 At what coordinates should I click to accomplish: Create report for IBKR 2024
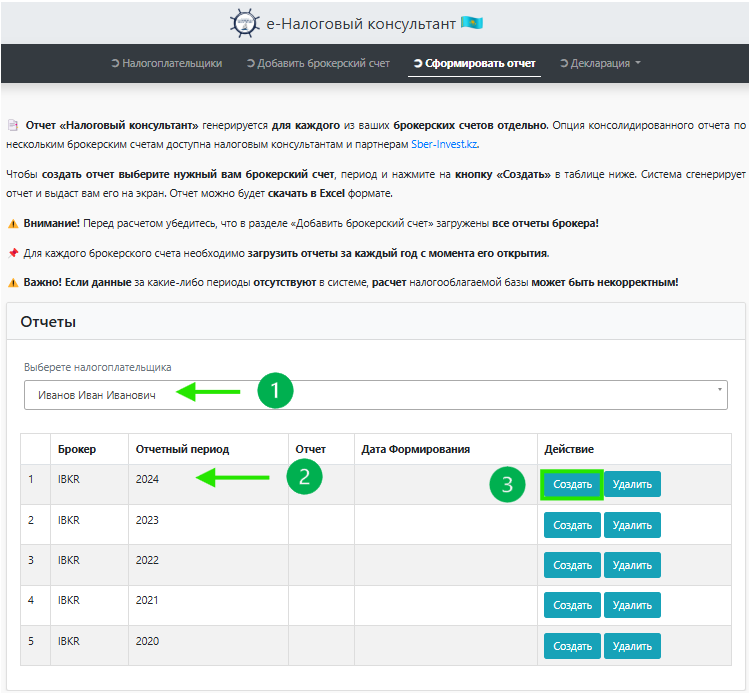[x=572, y=484]
